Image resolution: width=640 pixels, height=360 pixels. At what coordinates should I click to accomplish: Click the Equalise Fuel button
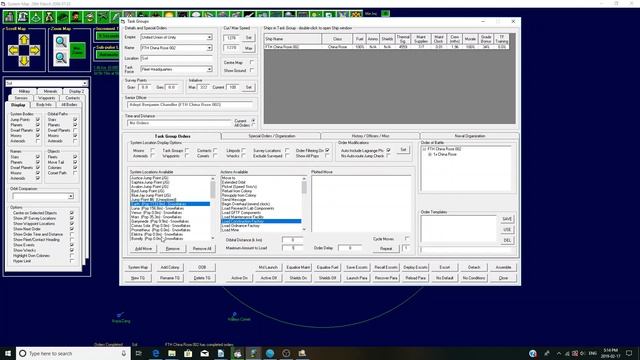327,267
